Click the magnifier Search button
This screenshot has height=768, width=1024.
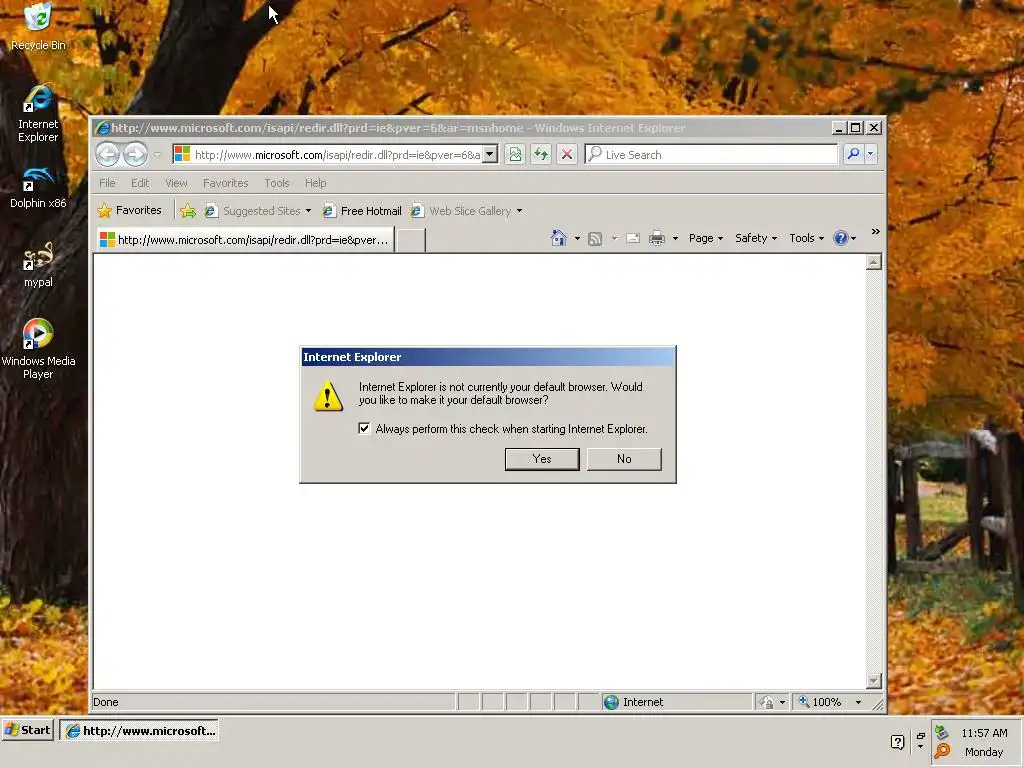tap(853, 154)
